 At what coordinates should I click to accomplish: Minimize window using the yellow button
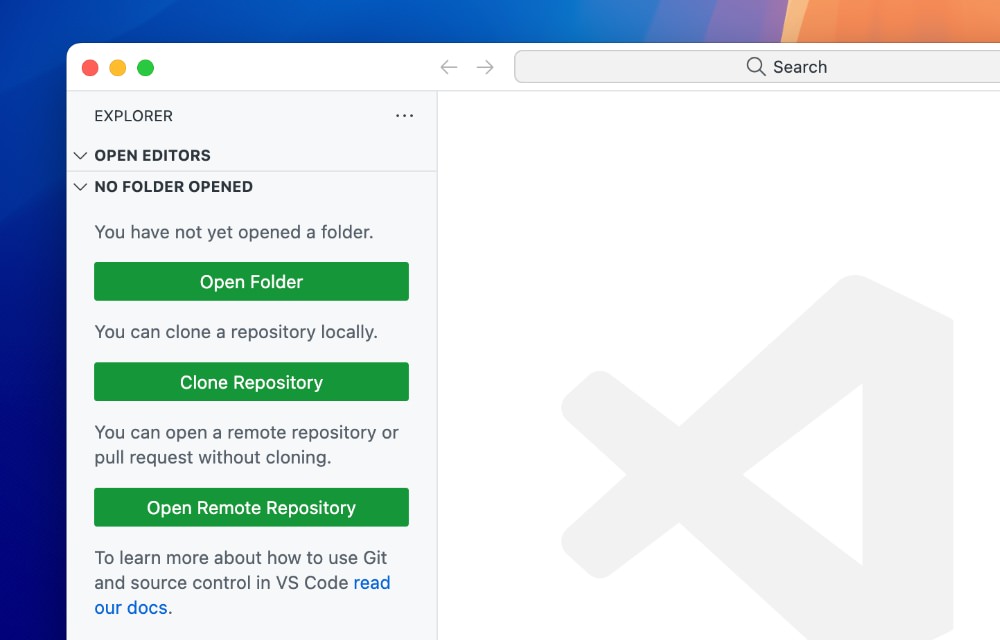pos(117,68)
